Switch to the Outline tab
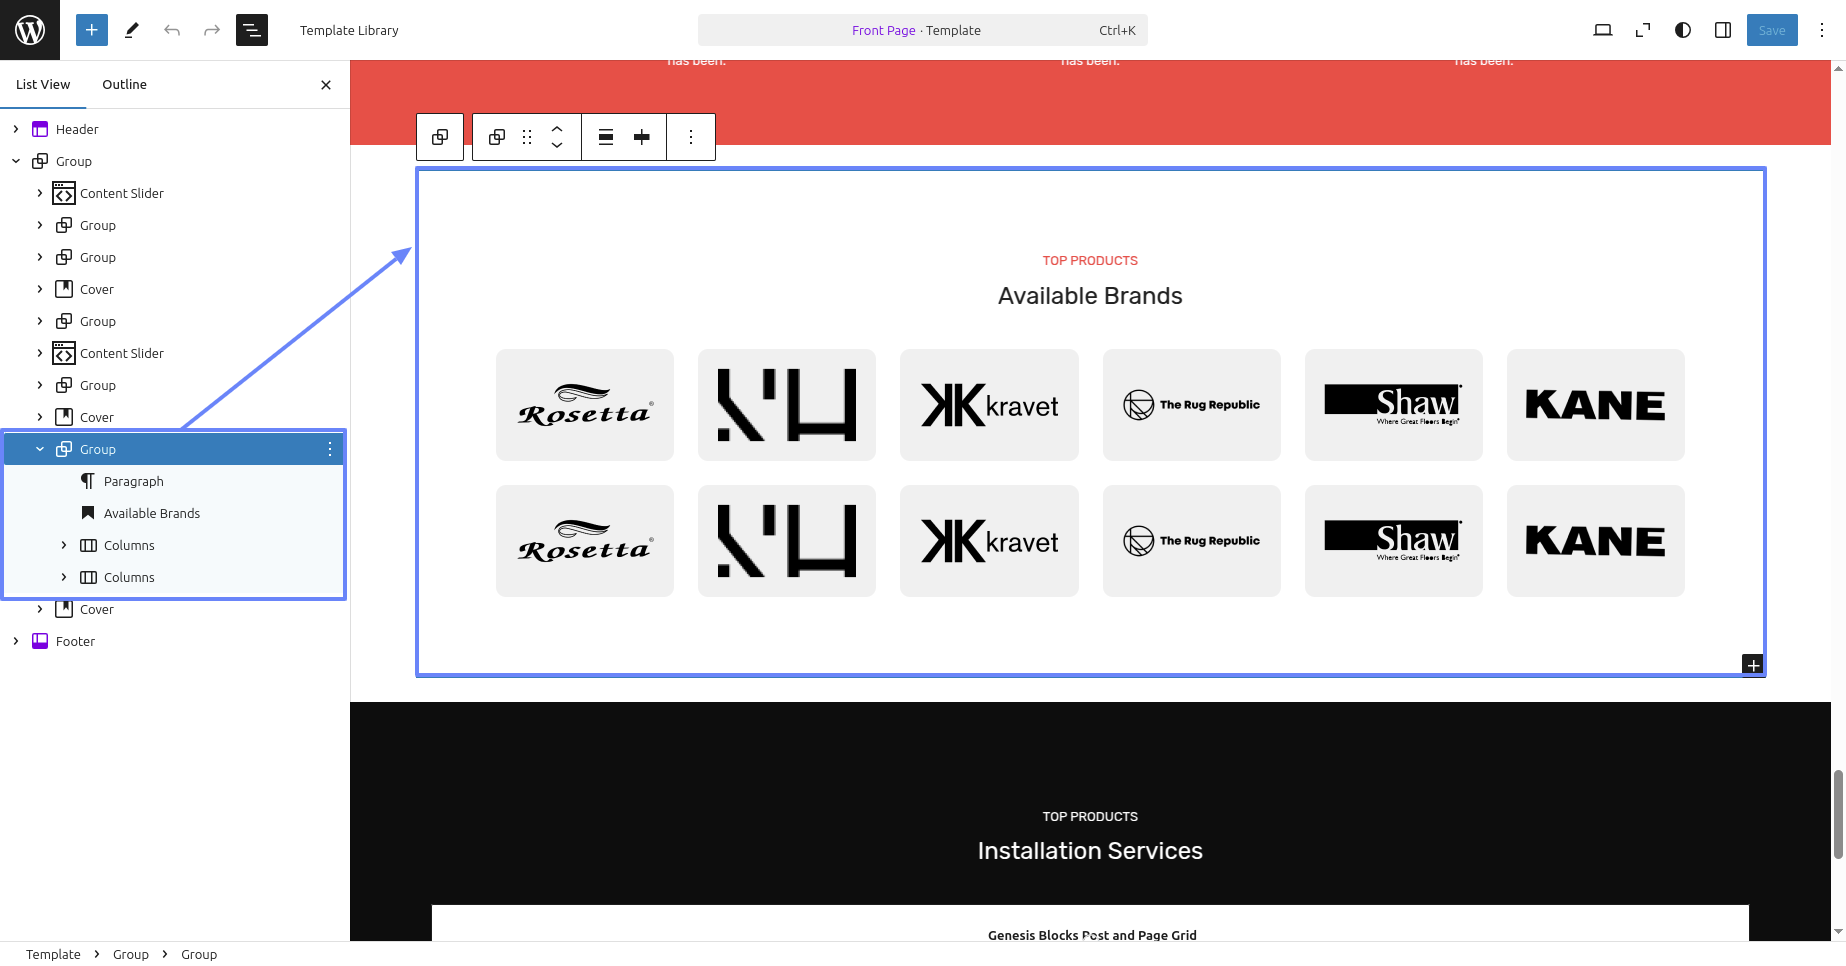Image resolution: width=1846 pixels, height=966 pixels. coord(124,84)
